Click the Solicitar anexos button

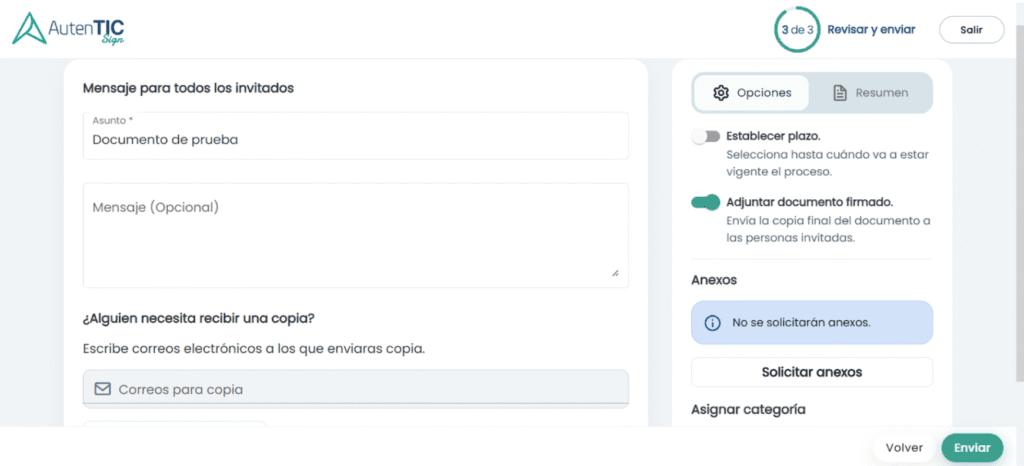click(x=812, y=372)
